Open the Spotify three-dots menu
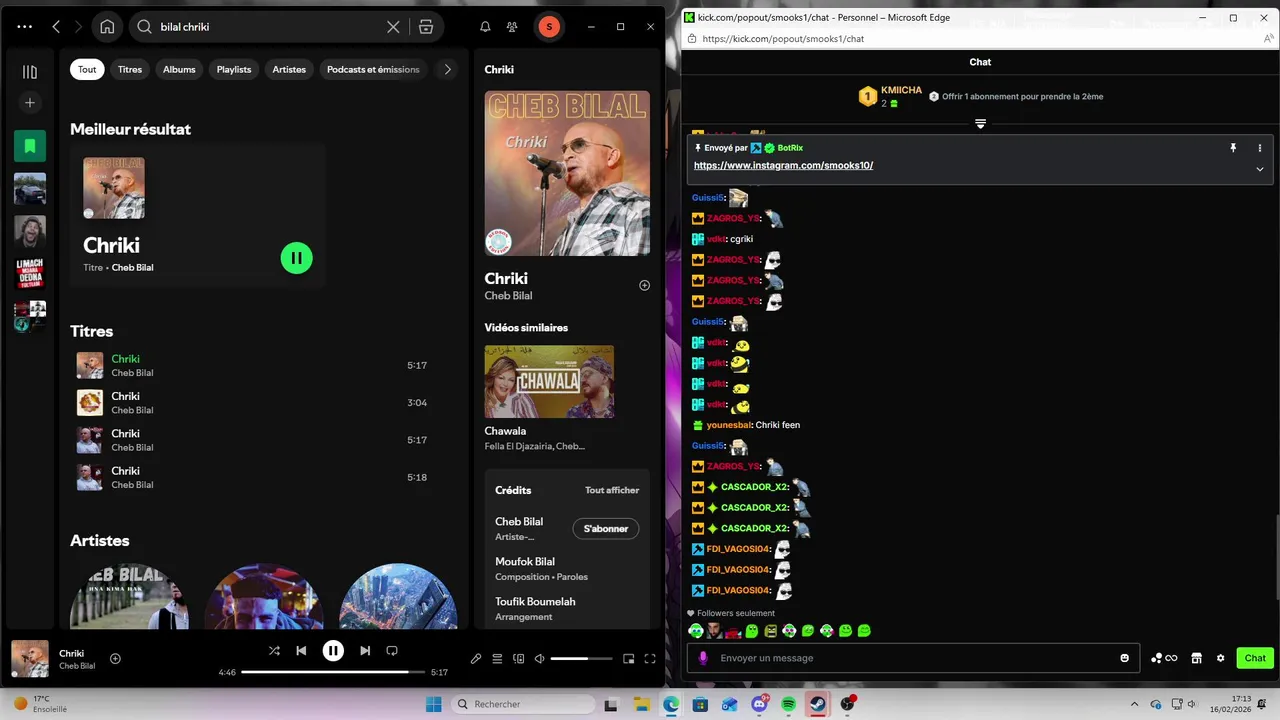 click(x=25, y=27)
